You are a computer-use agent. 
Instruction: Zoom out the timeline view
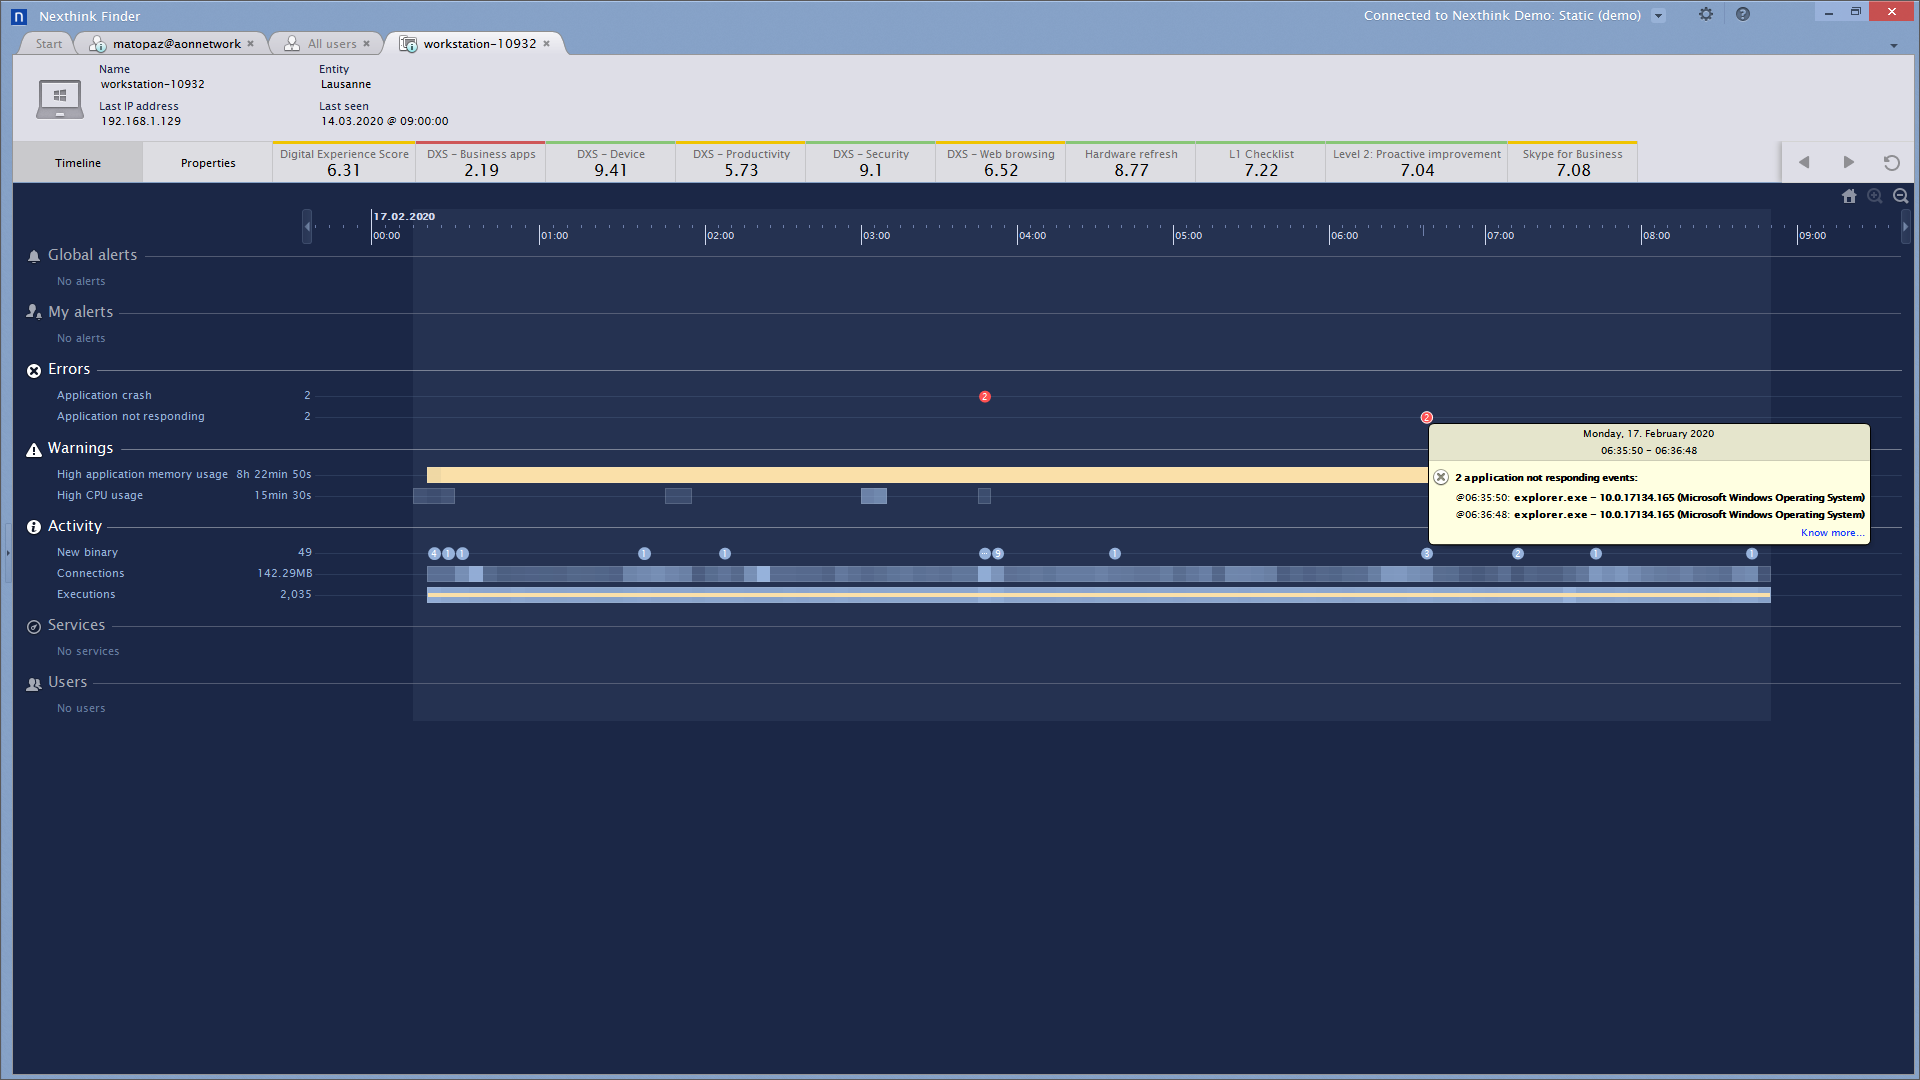(x=1901, y=197)
